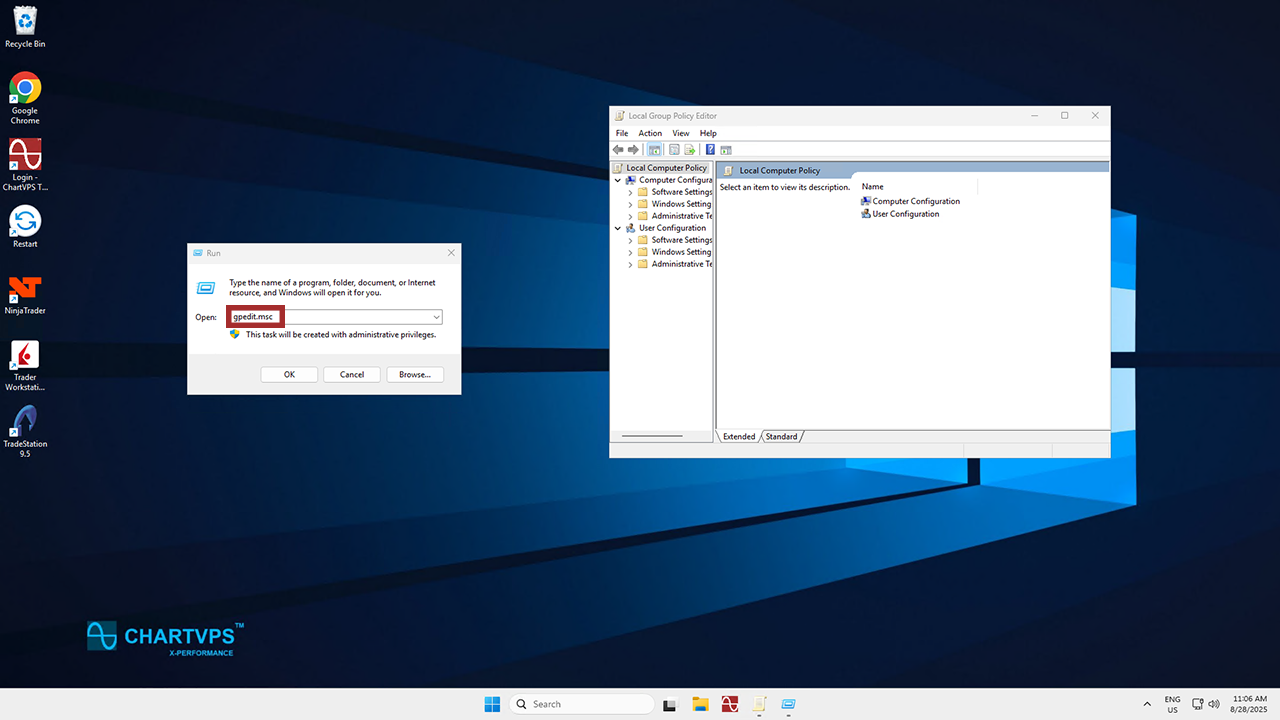Screen dimensions: 1280x720
Task: Click the Export List toolbar icon
Action: pyautogui.click(x=690, y=150)
